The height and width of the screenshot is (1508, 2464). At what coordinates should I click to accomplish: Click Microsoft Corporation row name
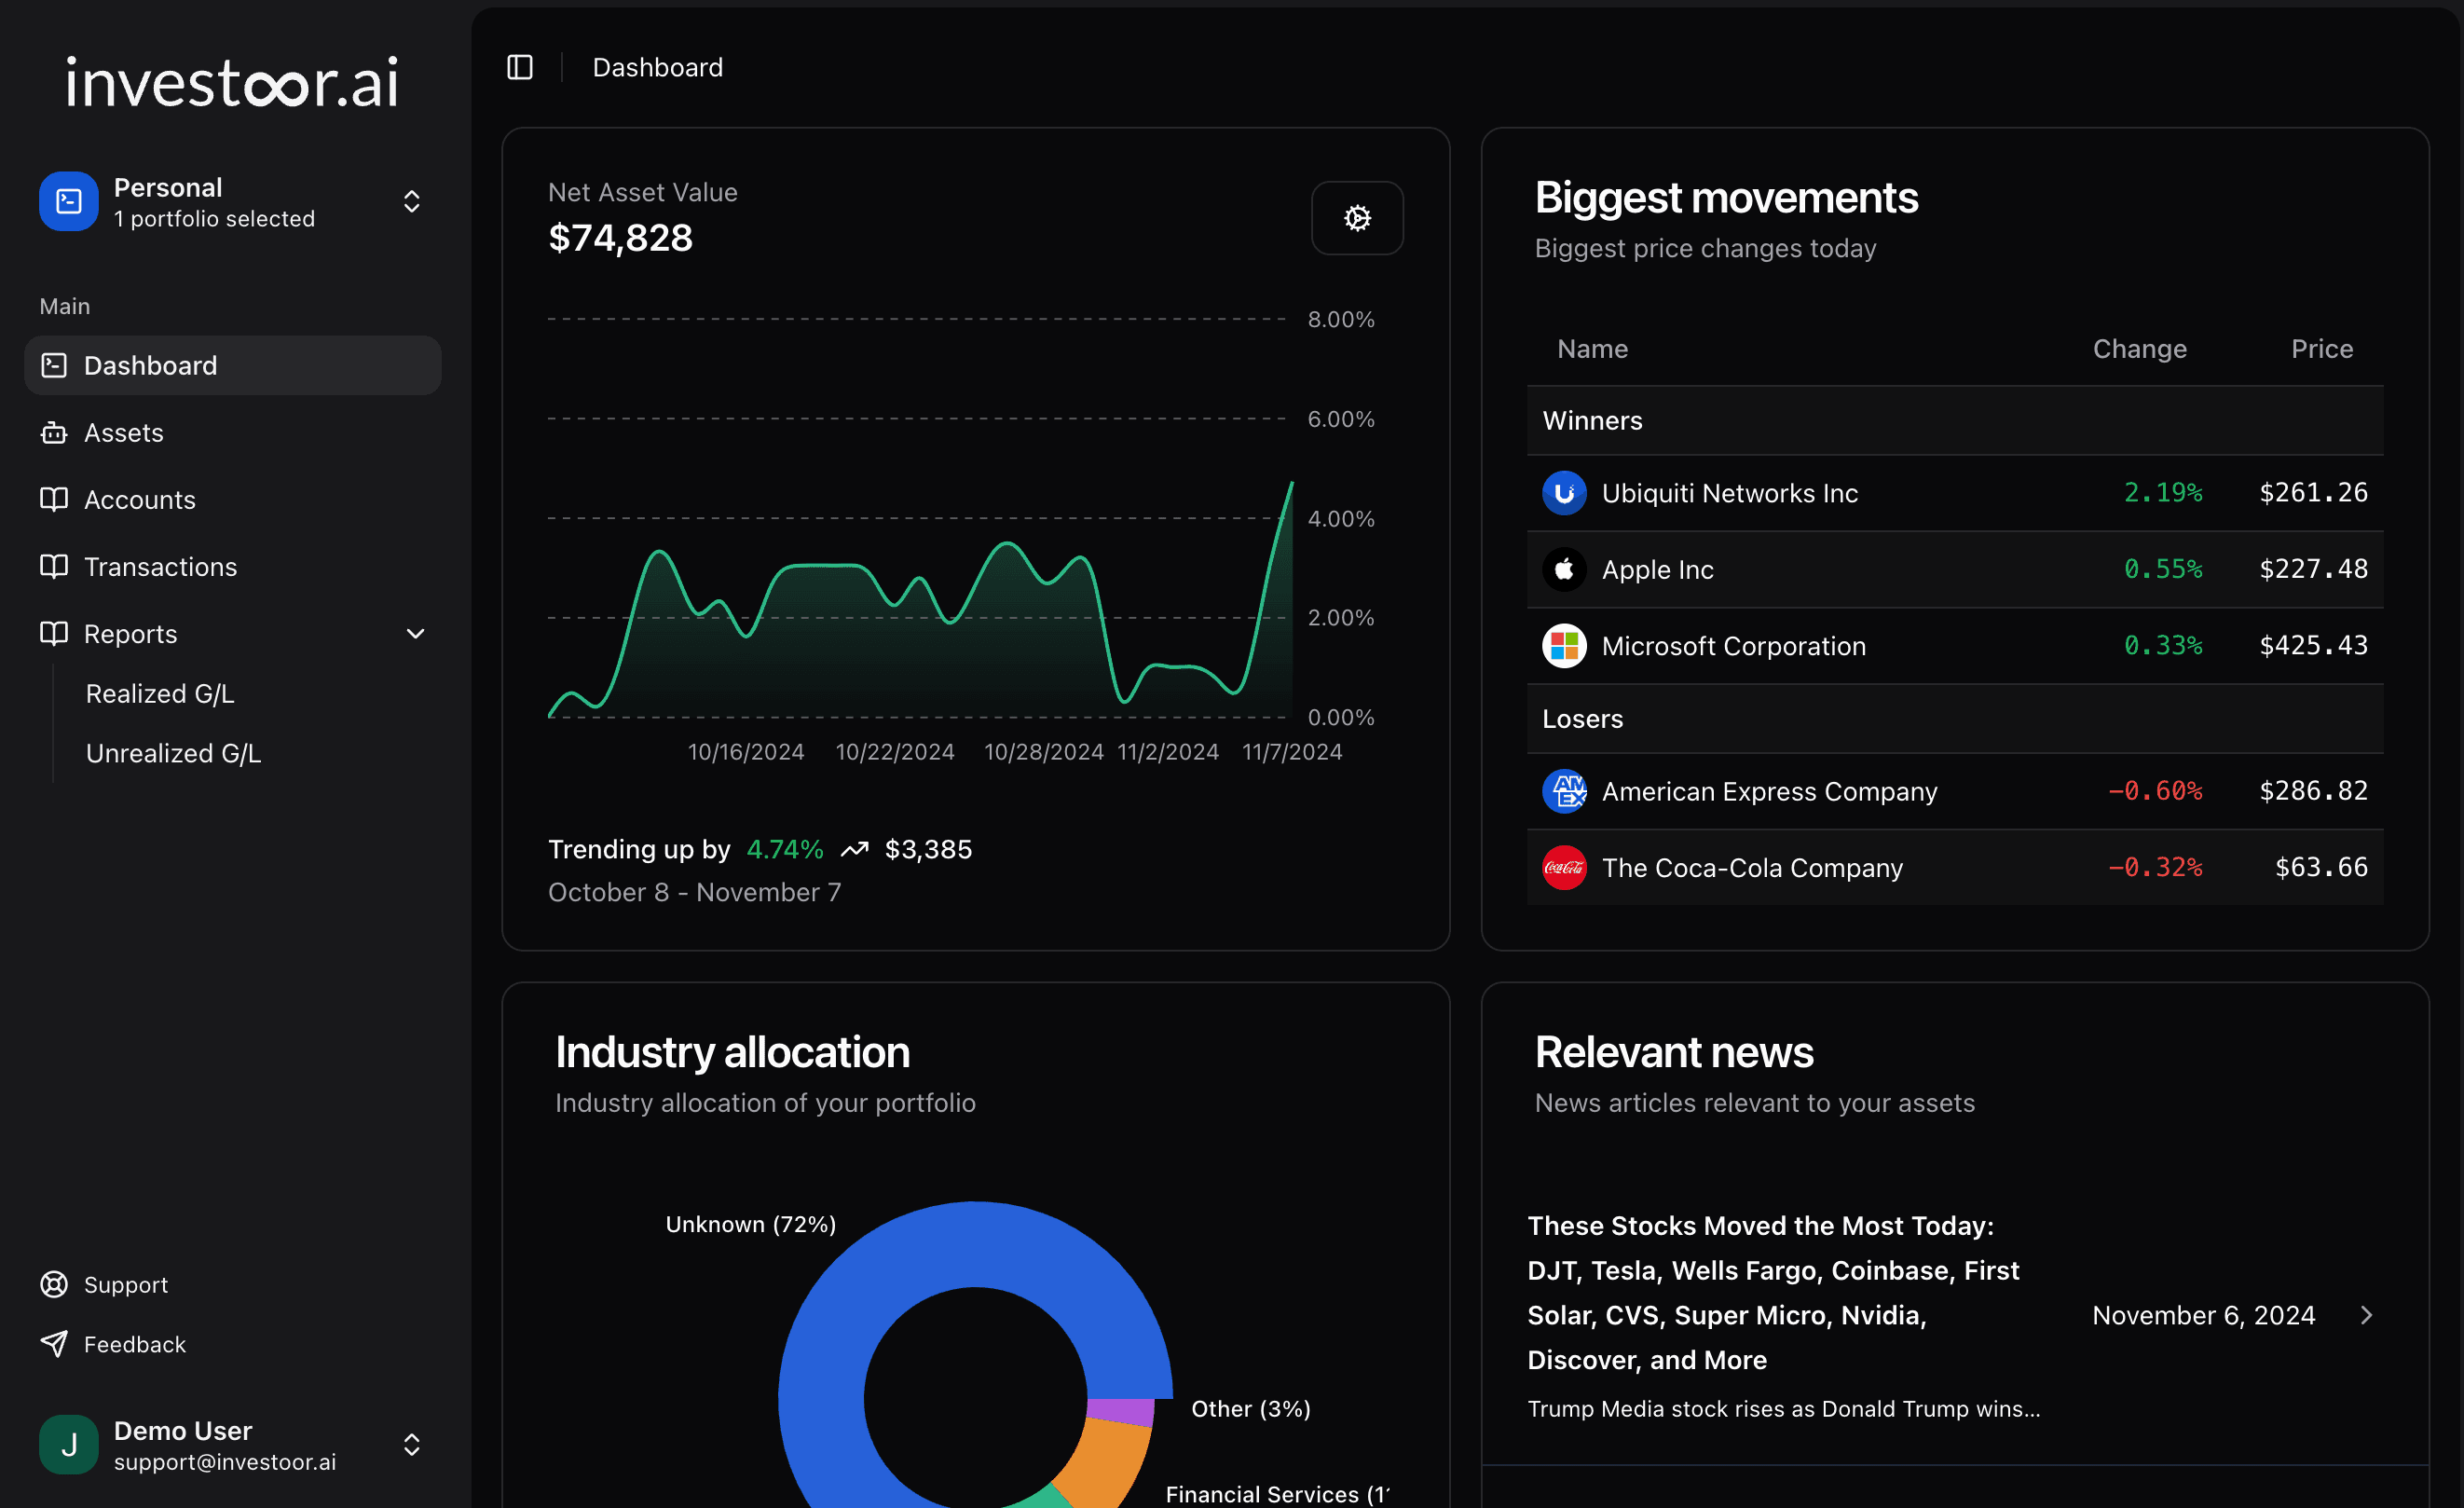pos(1734,646)
